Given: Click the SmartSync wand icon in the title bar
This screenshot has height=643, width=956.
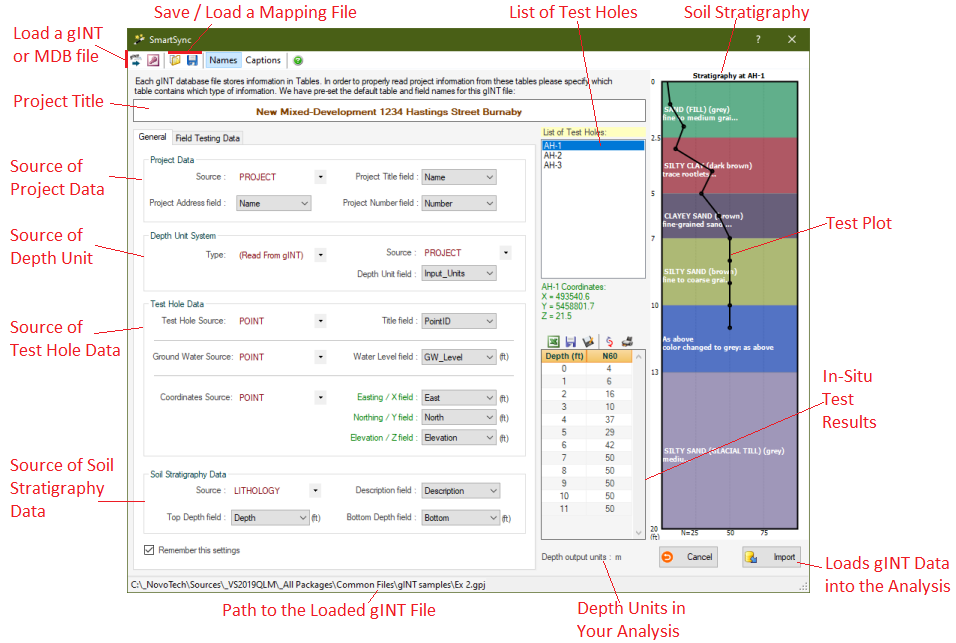Looking at the screenshot, I should point(140,40).
